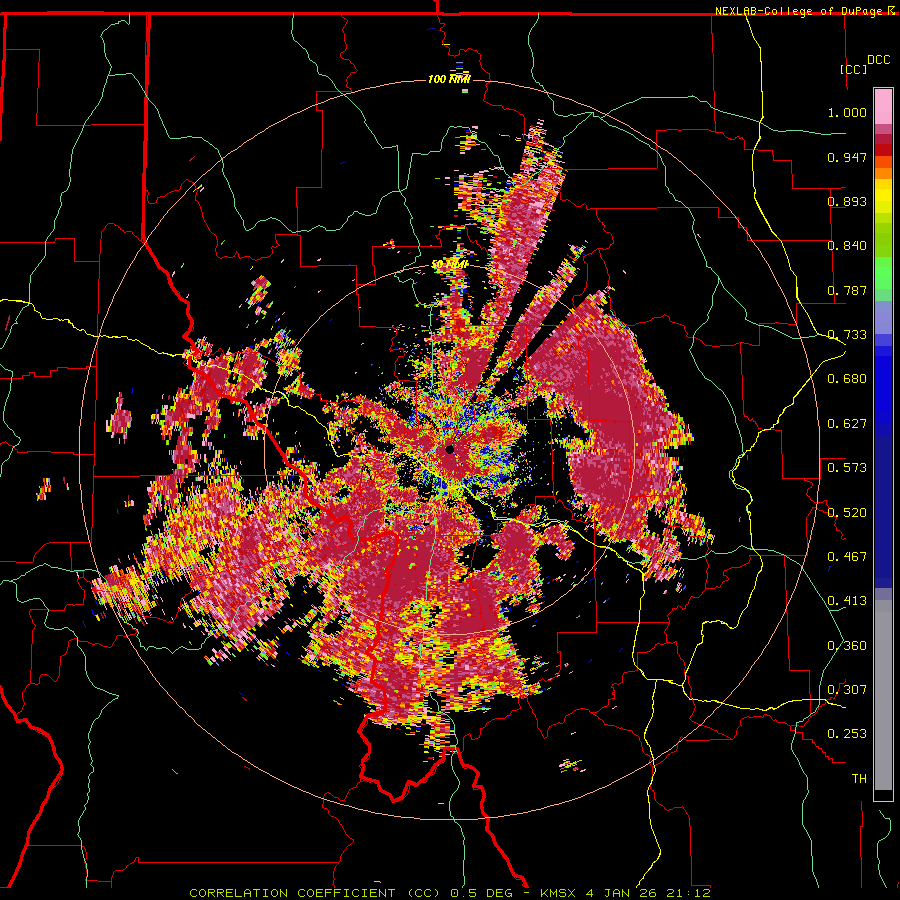Image resolution: width=900 pixels, height=900 pixels.
Task: Click the [CC] label above the legend
Action: pos(853,69)
